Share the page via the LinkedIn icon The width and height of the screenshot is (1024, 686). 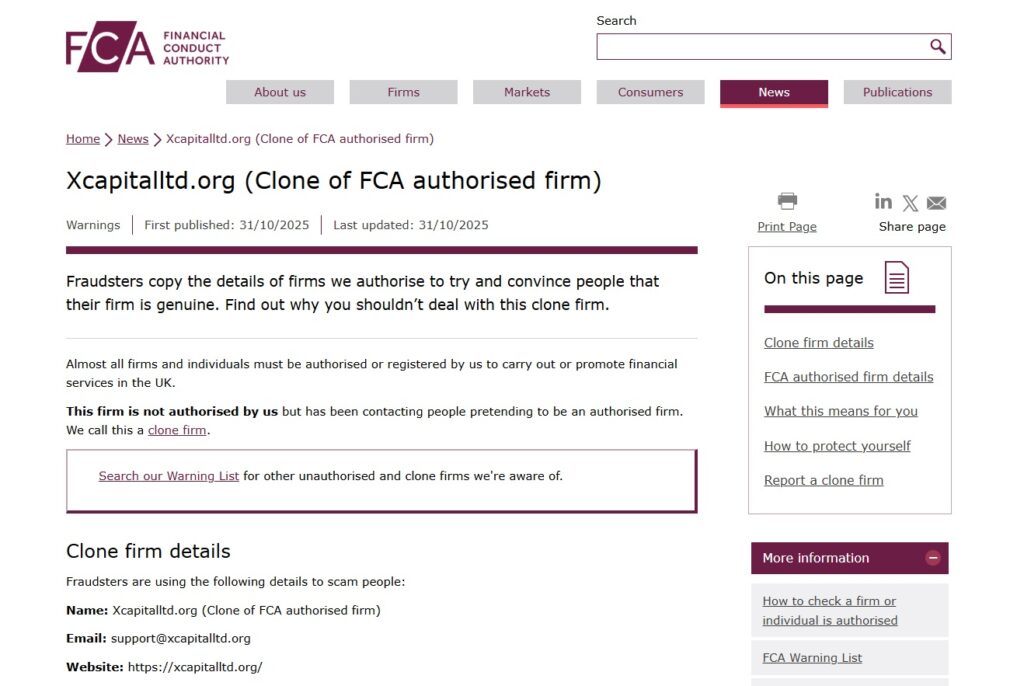(x=883, y=202)
